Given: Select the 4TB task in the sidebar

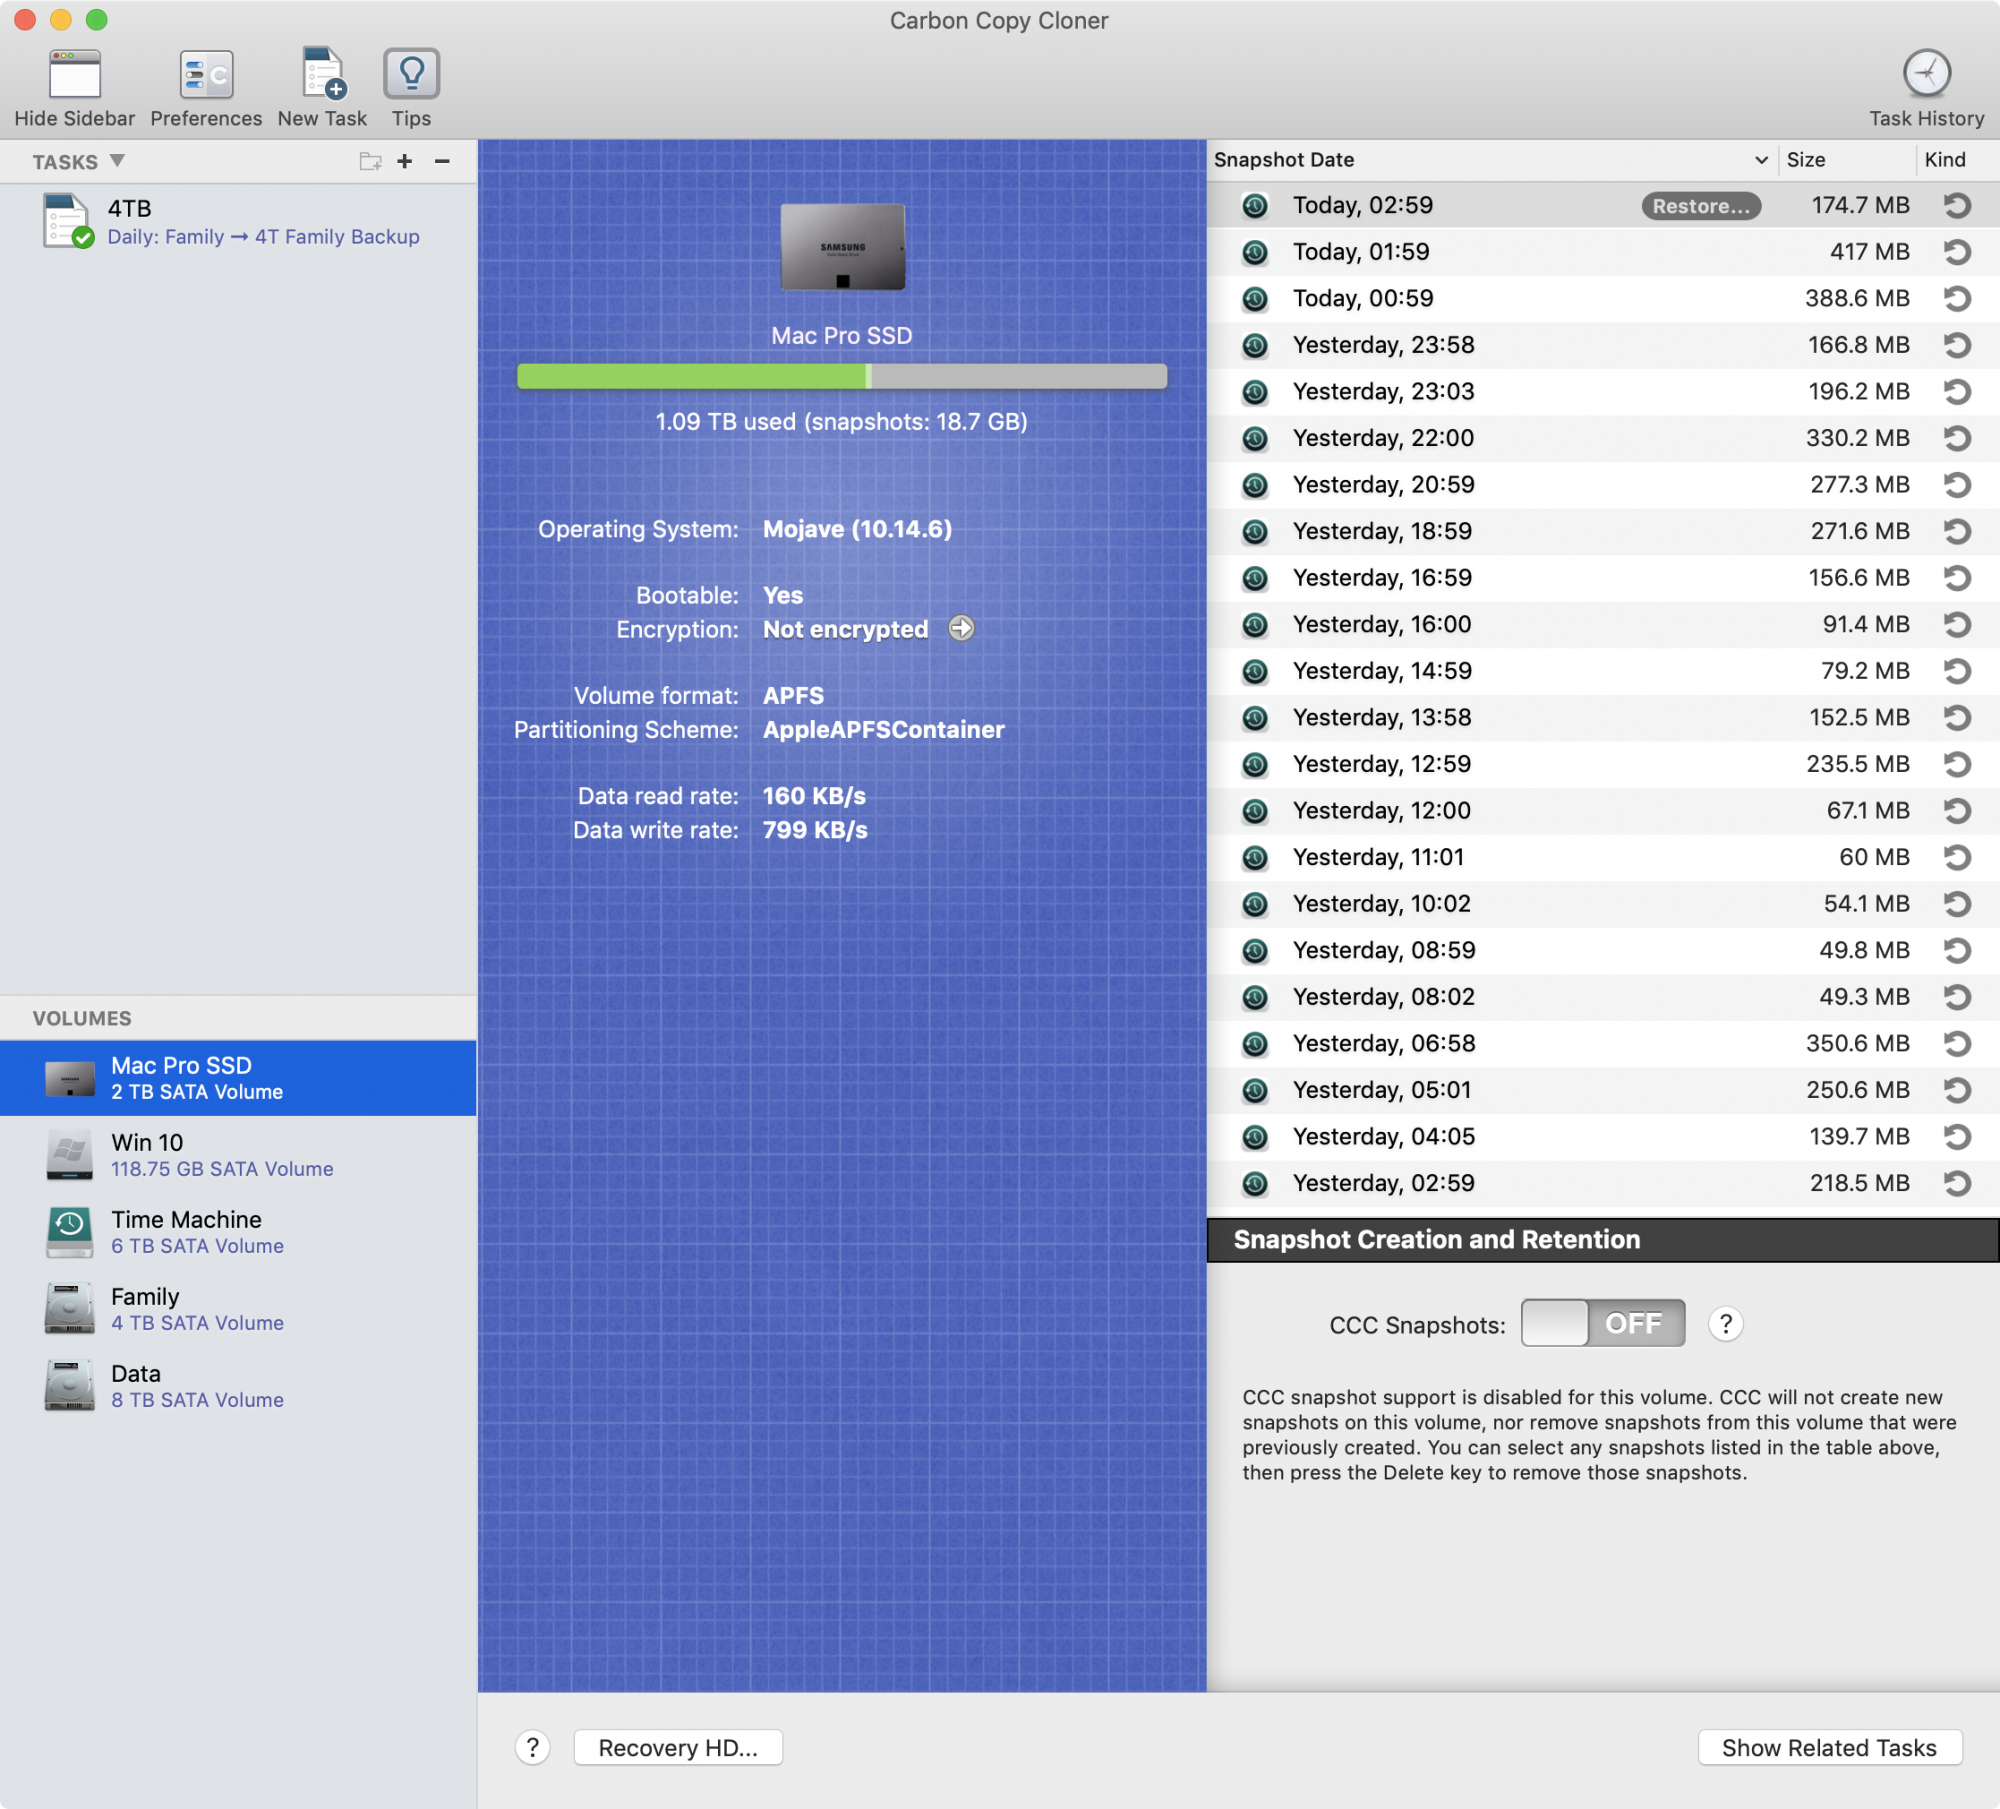Looking at the screenshot, I should click(x=238, y=222).
